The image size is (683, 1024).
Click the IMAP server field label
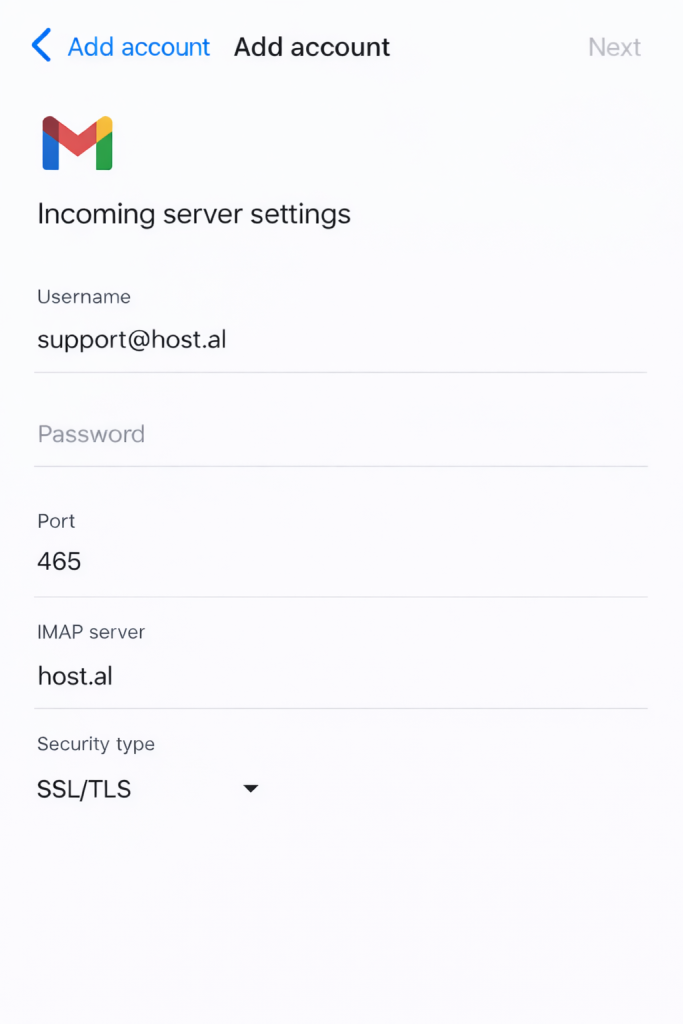pyautogui.click(x=91, y=632)
